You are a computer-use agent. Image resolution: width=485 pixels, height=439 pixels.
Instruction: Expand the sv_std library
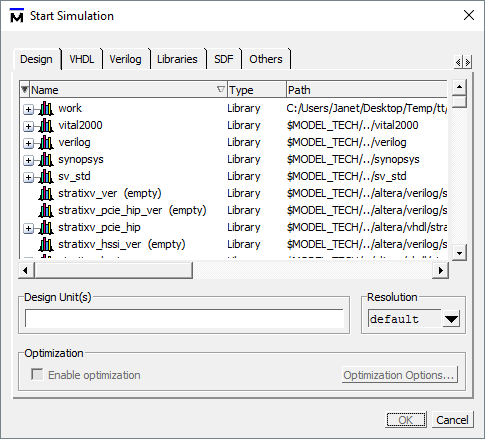point(28,177)
